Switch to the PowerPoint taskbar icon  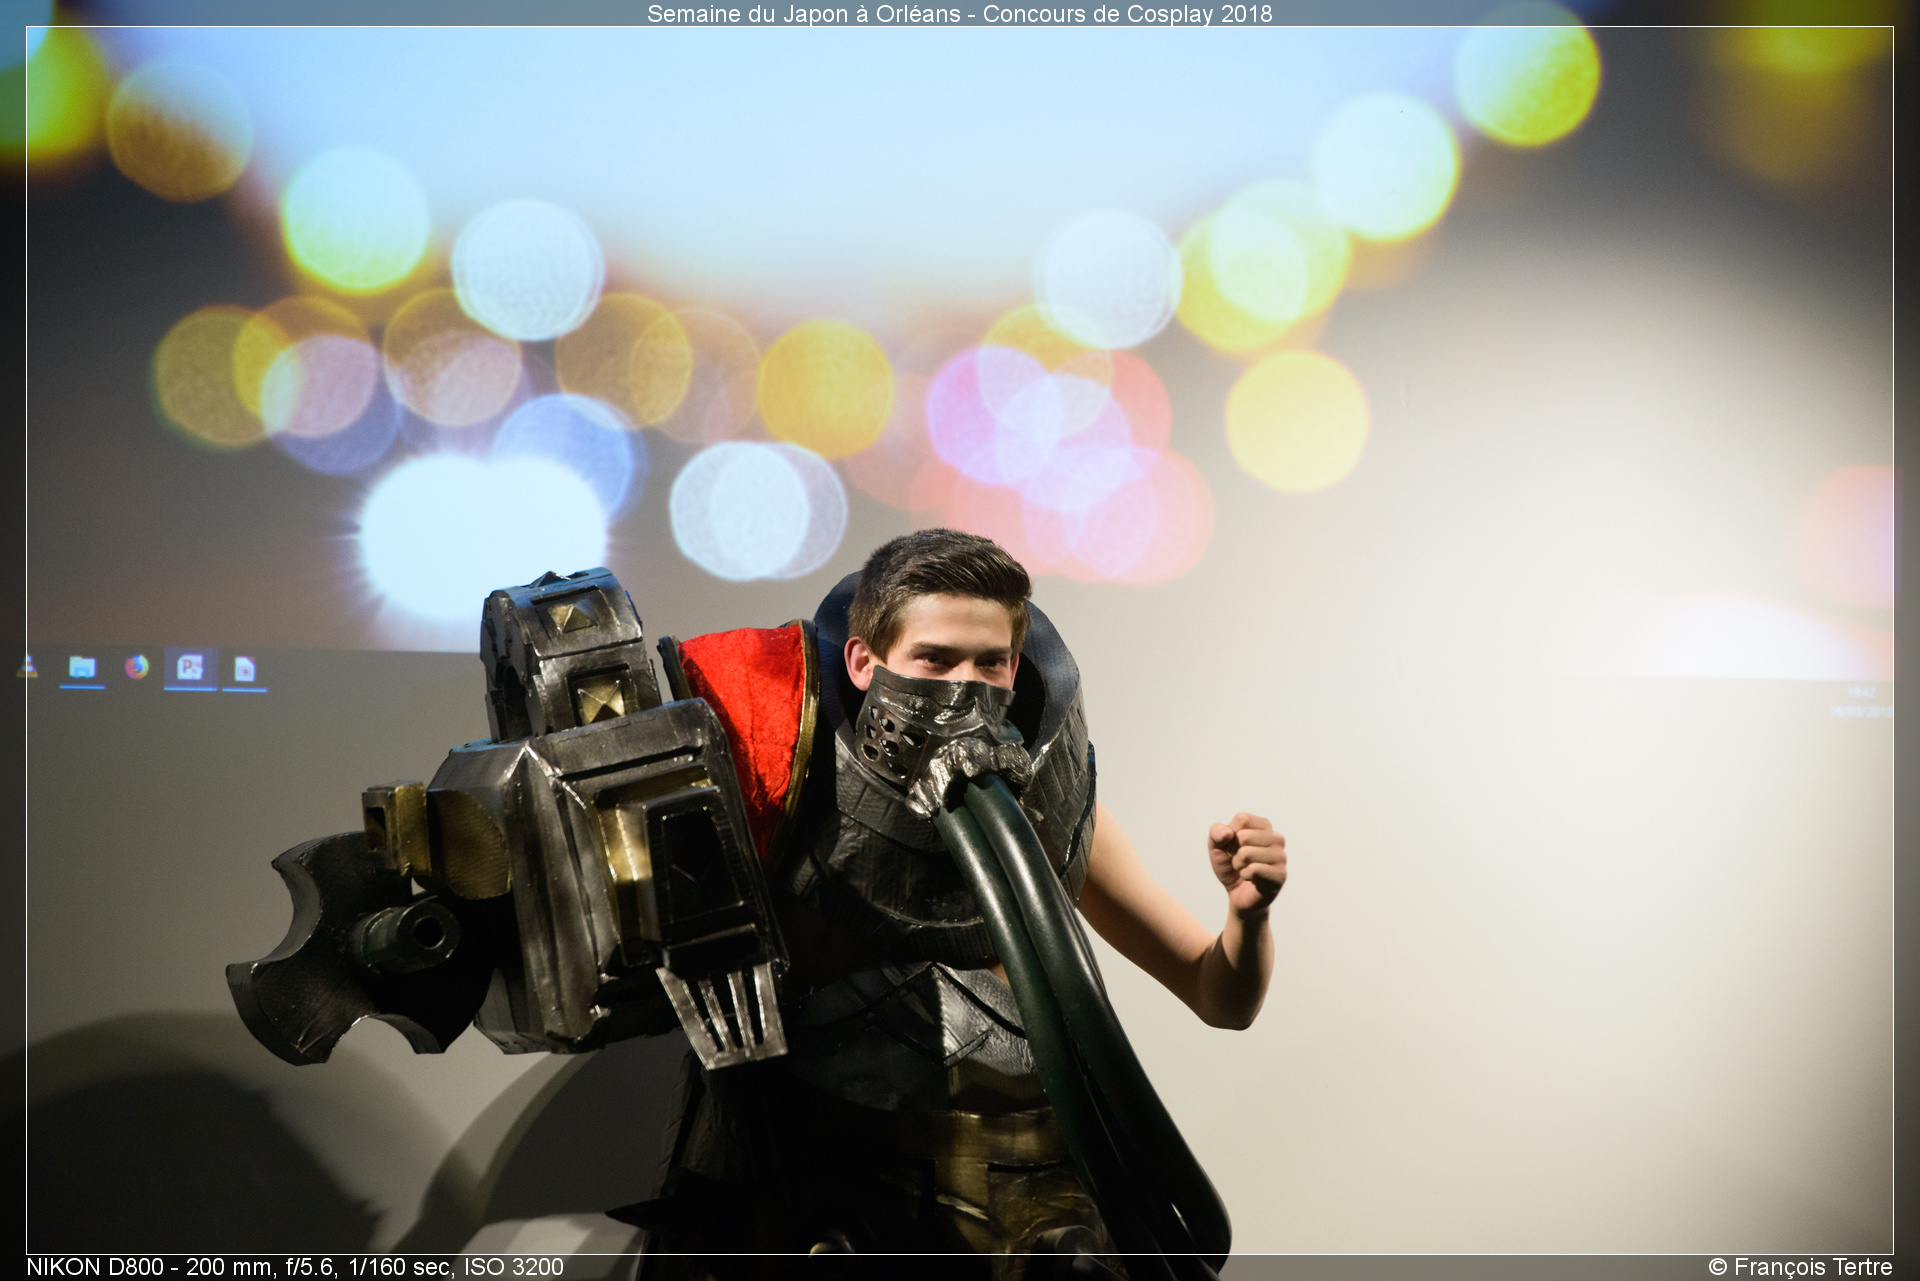tap(190, 667)
